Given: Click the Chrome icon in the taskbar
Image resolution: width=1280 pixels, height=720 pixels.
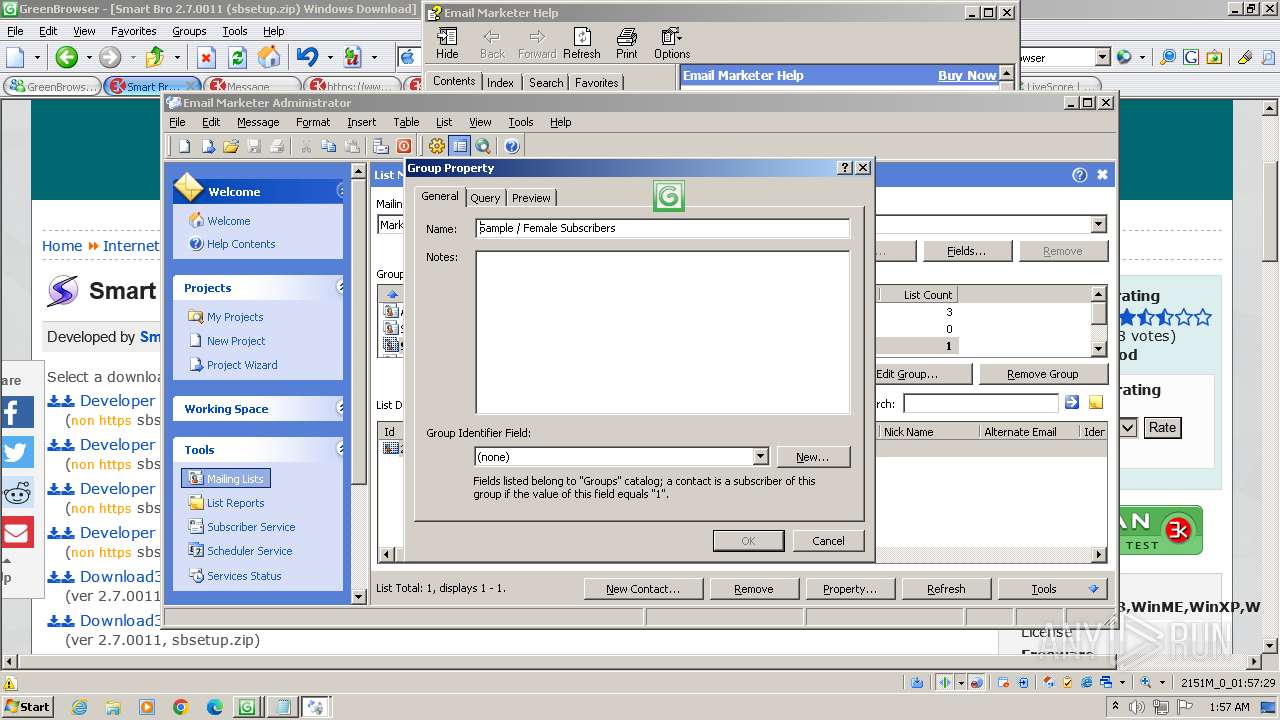Looking at the screenshot, I should pyautogui.click(x=180, y=707).
